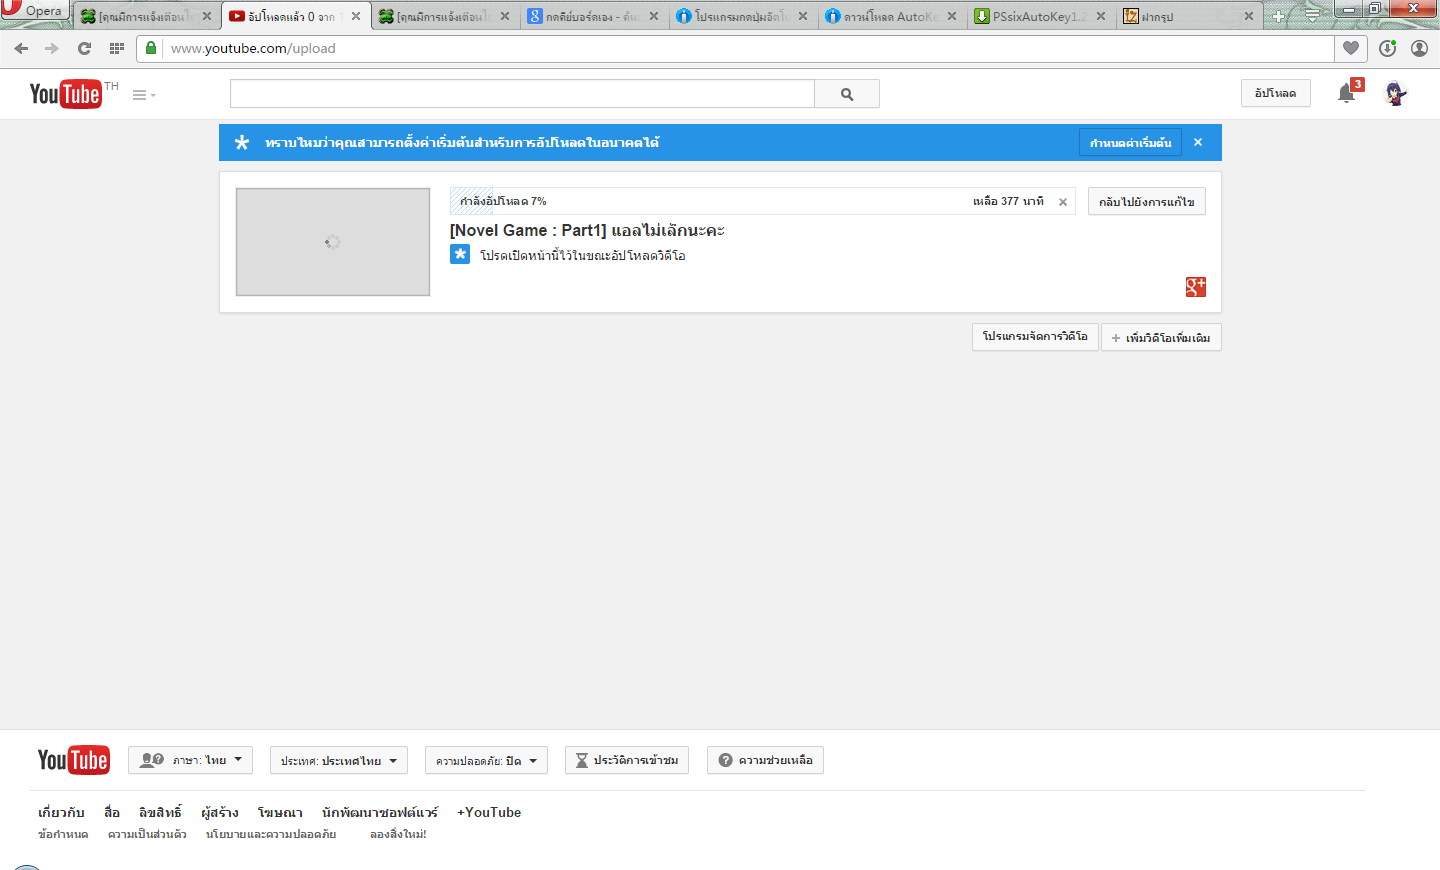Reload the YouTube upload page
The height and width of the screenshot is (870, 1440).
pos(84,48)
